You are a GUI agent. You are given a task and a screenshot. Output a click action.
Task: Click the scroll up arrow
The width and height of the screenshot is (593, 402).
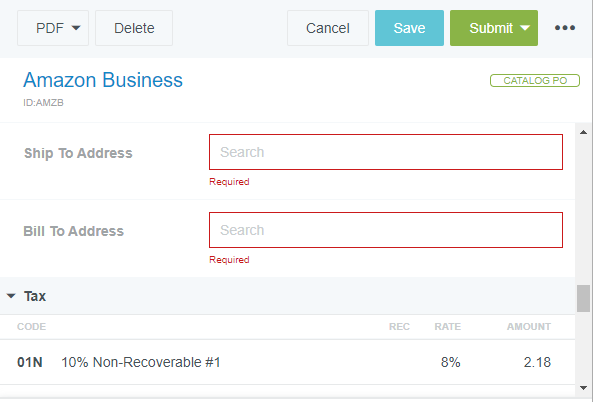[583, 132]
